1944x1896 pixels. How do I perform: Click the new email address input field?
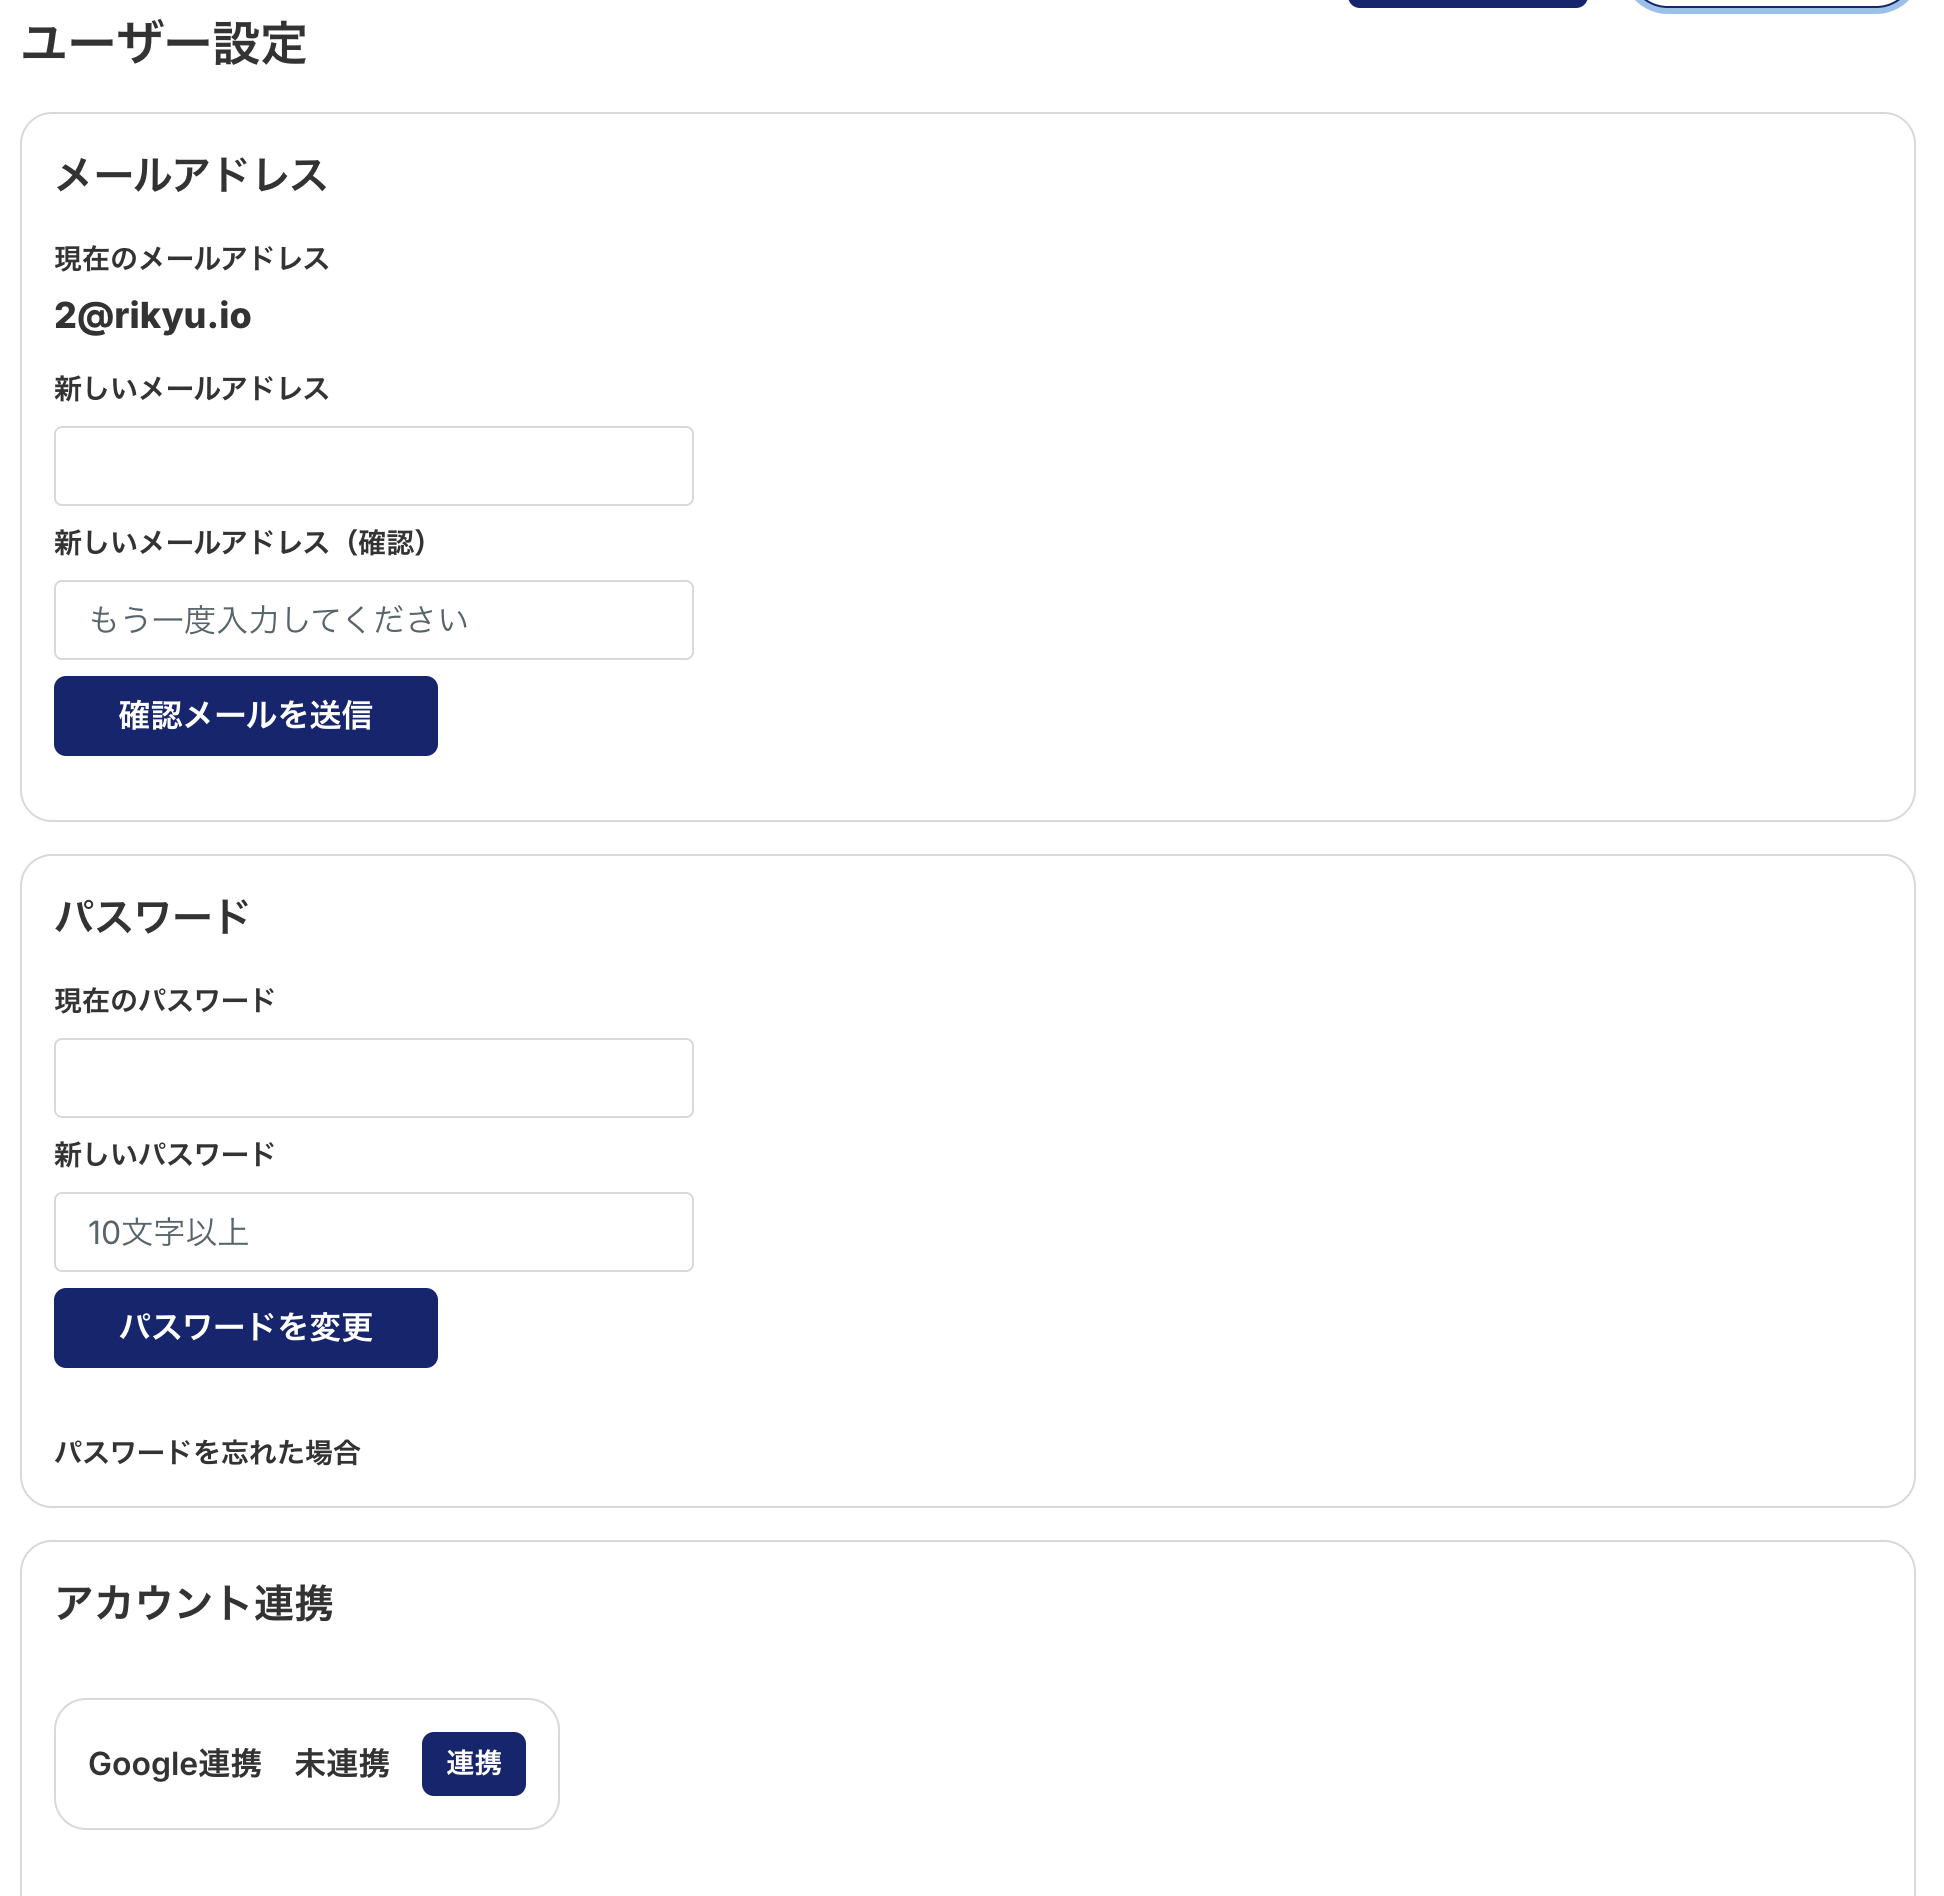point(373,466)
